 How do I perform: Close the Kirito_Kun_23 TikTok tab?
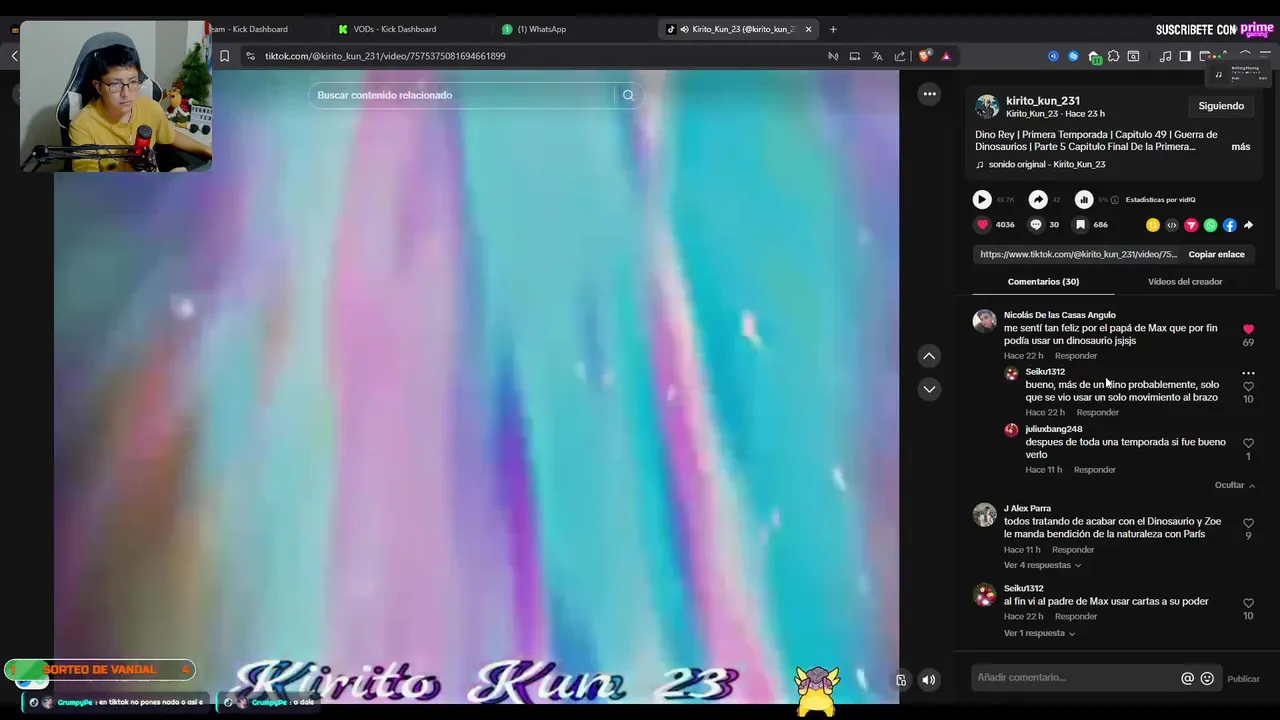808,29
